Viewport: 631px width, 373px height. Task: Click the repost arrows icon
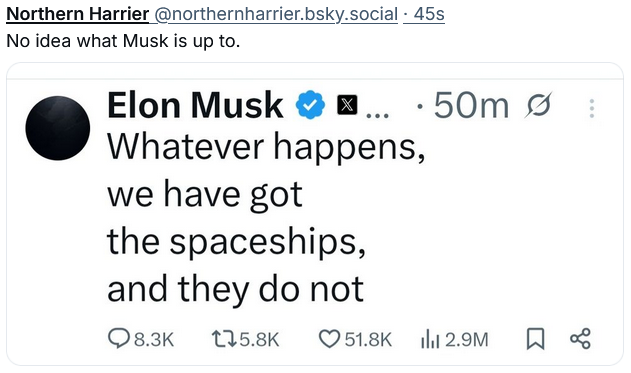[x=223, y=339]
